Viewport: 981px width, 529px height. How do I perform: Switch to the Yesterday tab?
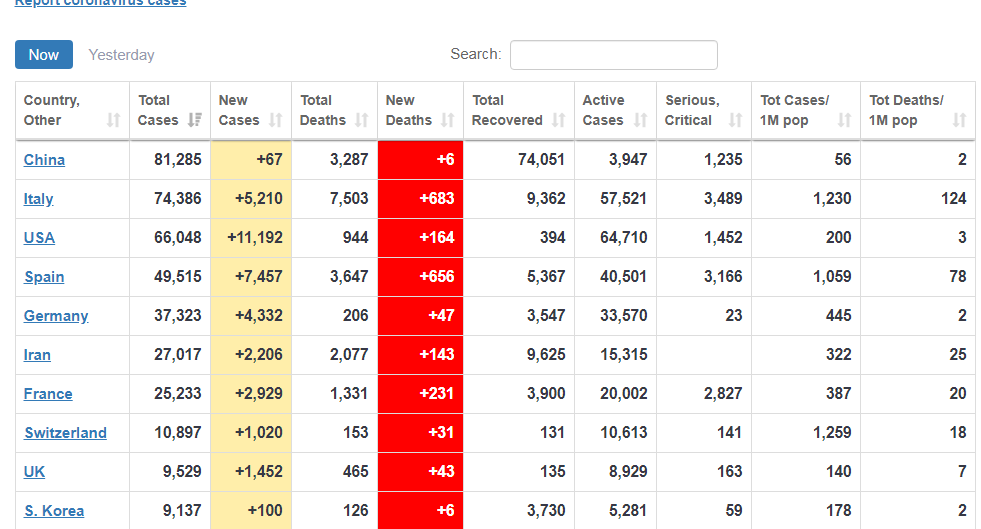[121, 55]
